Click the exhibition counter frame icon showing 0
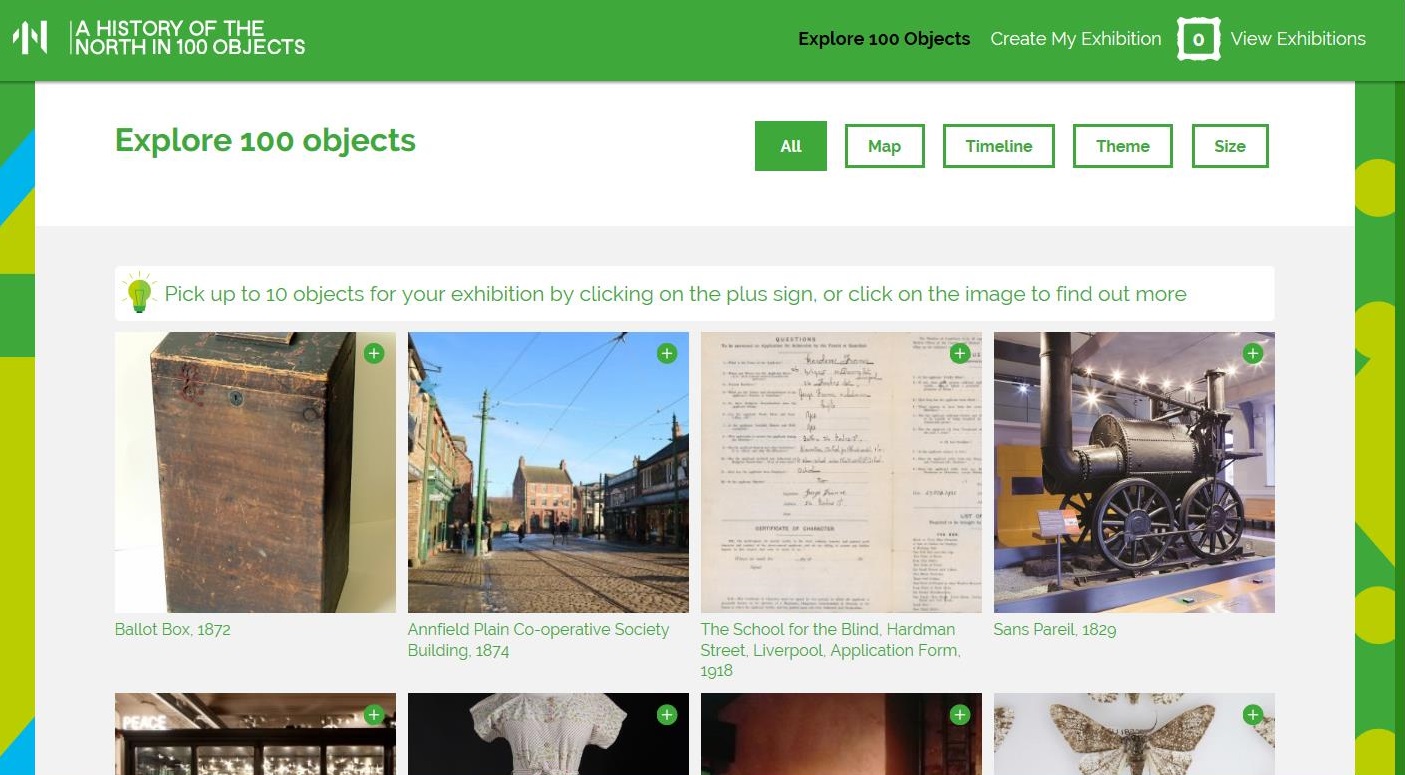The image size is (1405, 775). pyautogui.click(x=1198, y=39)
